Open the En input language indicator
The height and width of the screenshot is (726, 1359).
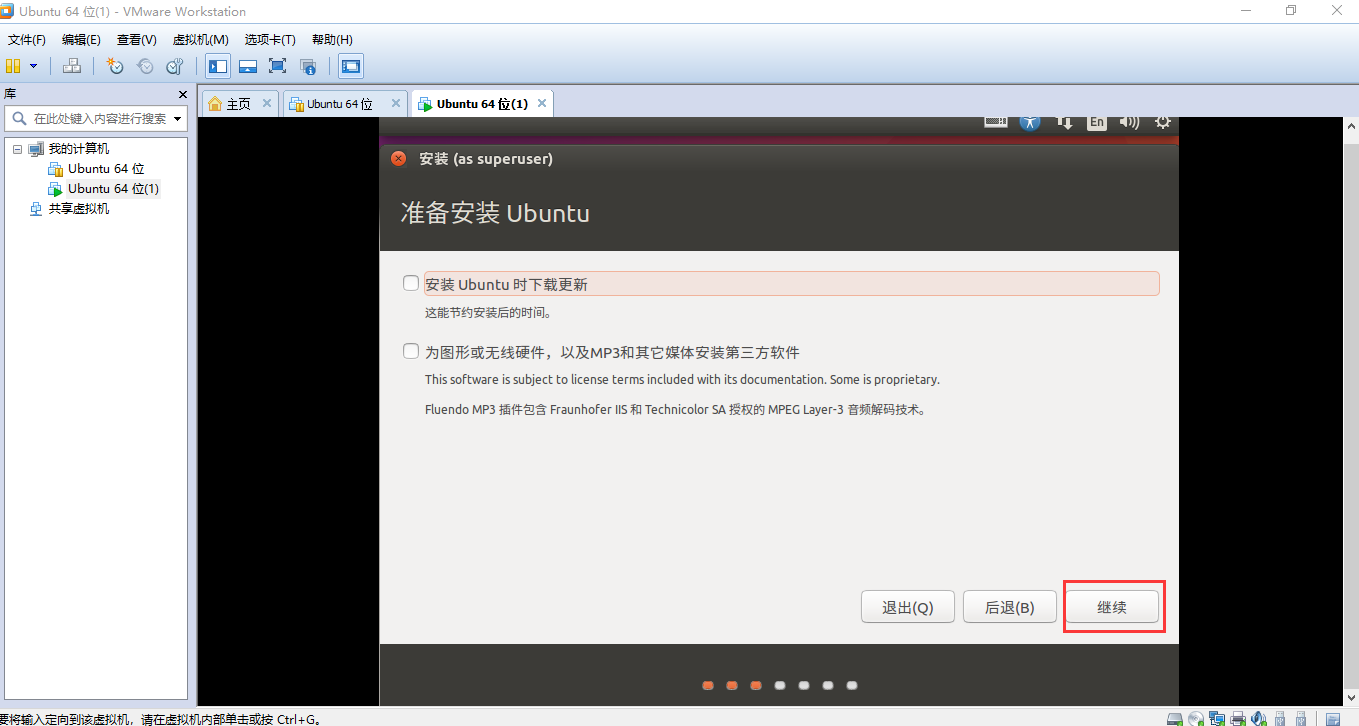tap(1097, 122)
